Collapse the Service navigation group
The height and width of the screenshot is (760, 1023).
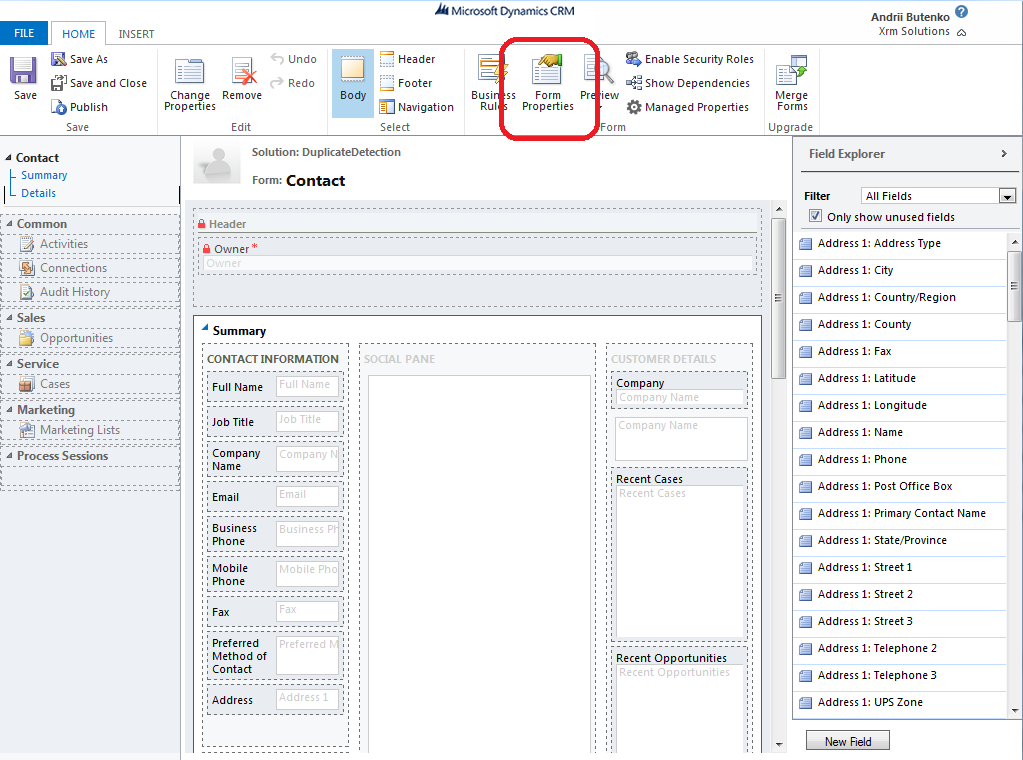pyautogui.click(x=9, y=363)
